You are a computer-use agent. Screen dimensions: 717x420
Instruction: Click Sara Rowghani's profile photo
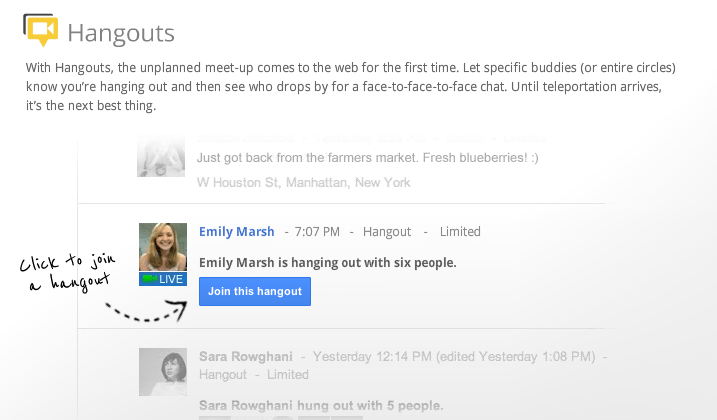click(163, 372)
